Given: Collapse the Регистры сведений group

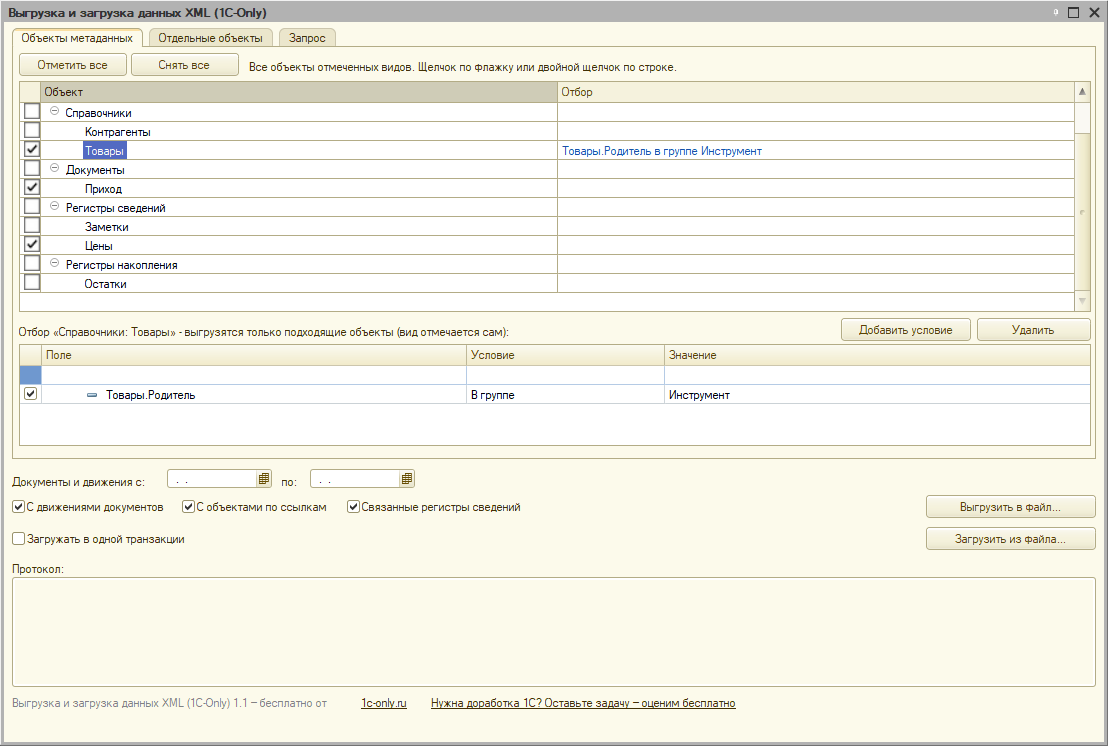Looking at the screenshot, I should pyautogui.click(x=54, y=207).
